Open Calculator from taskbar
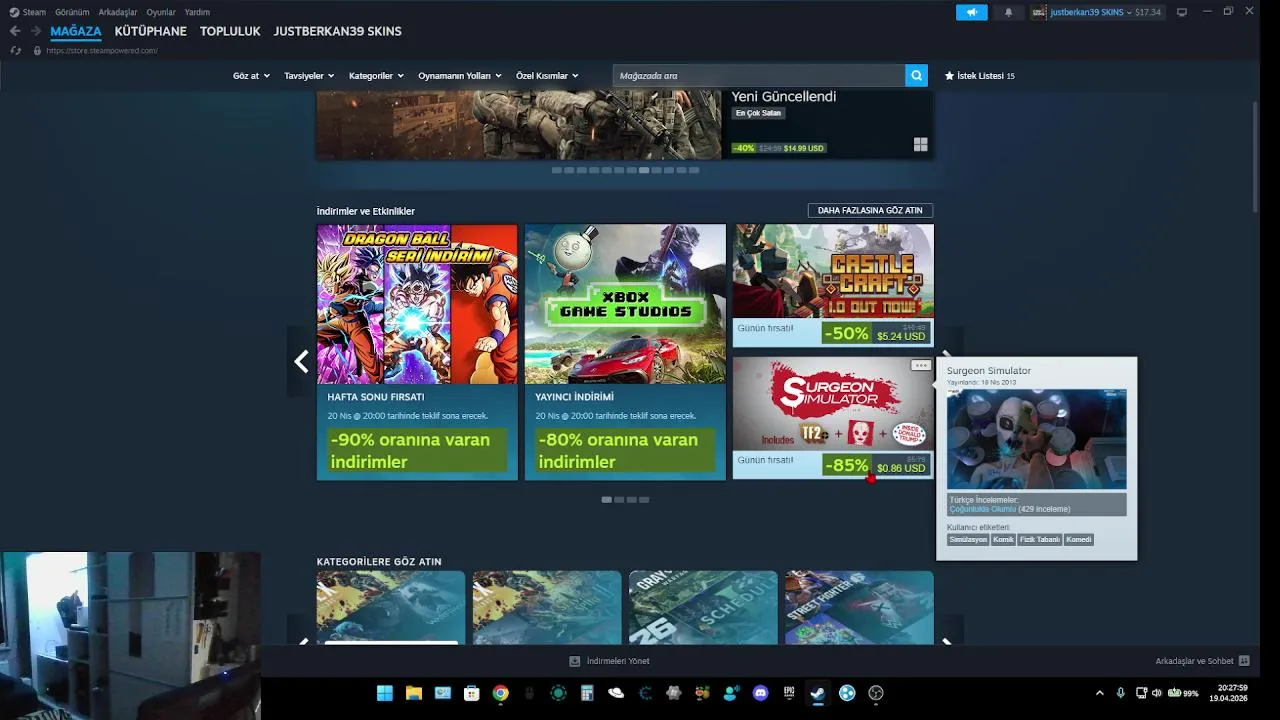The height and width of the screenshot is (720, 1280). point(587,693)
